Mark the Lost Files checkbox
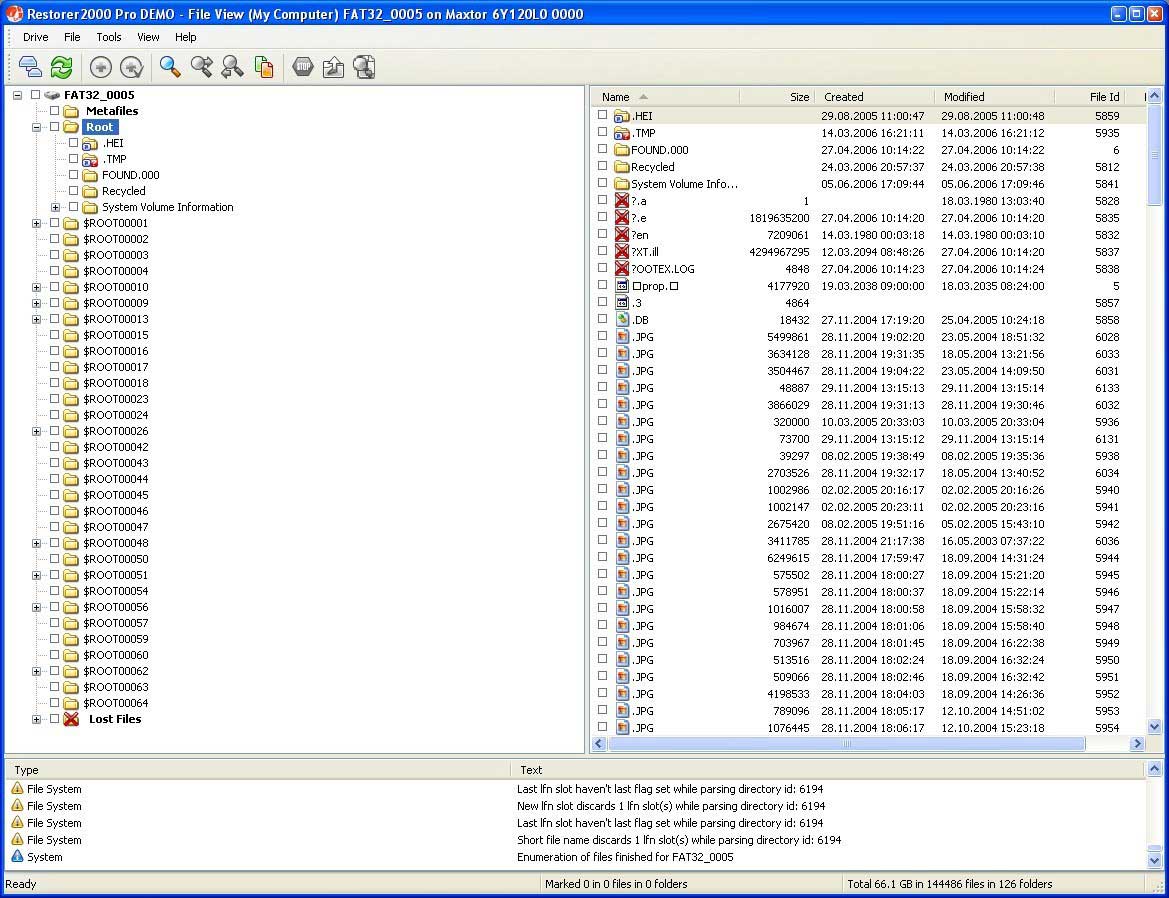 coord(54,719)
